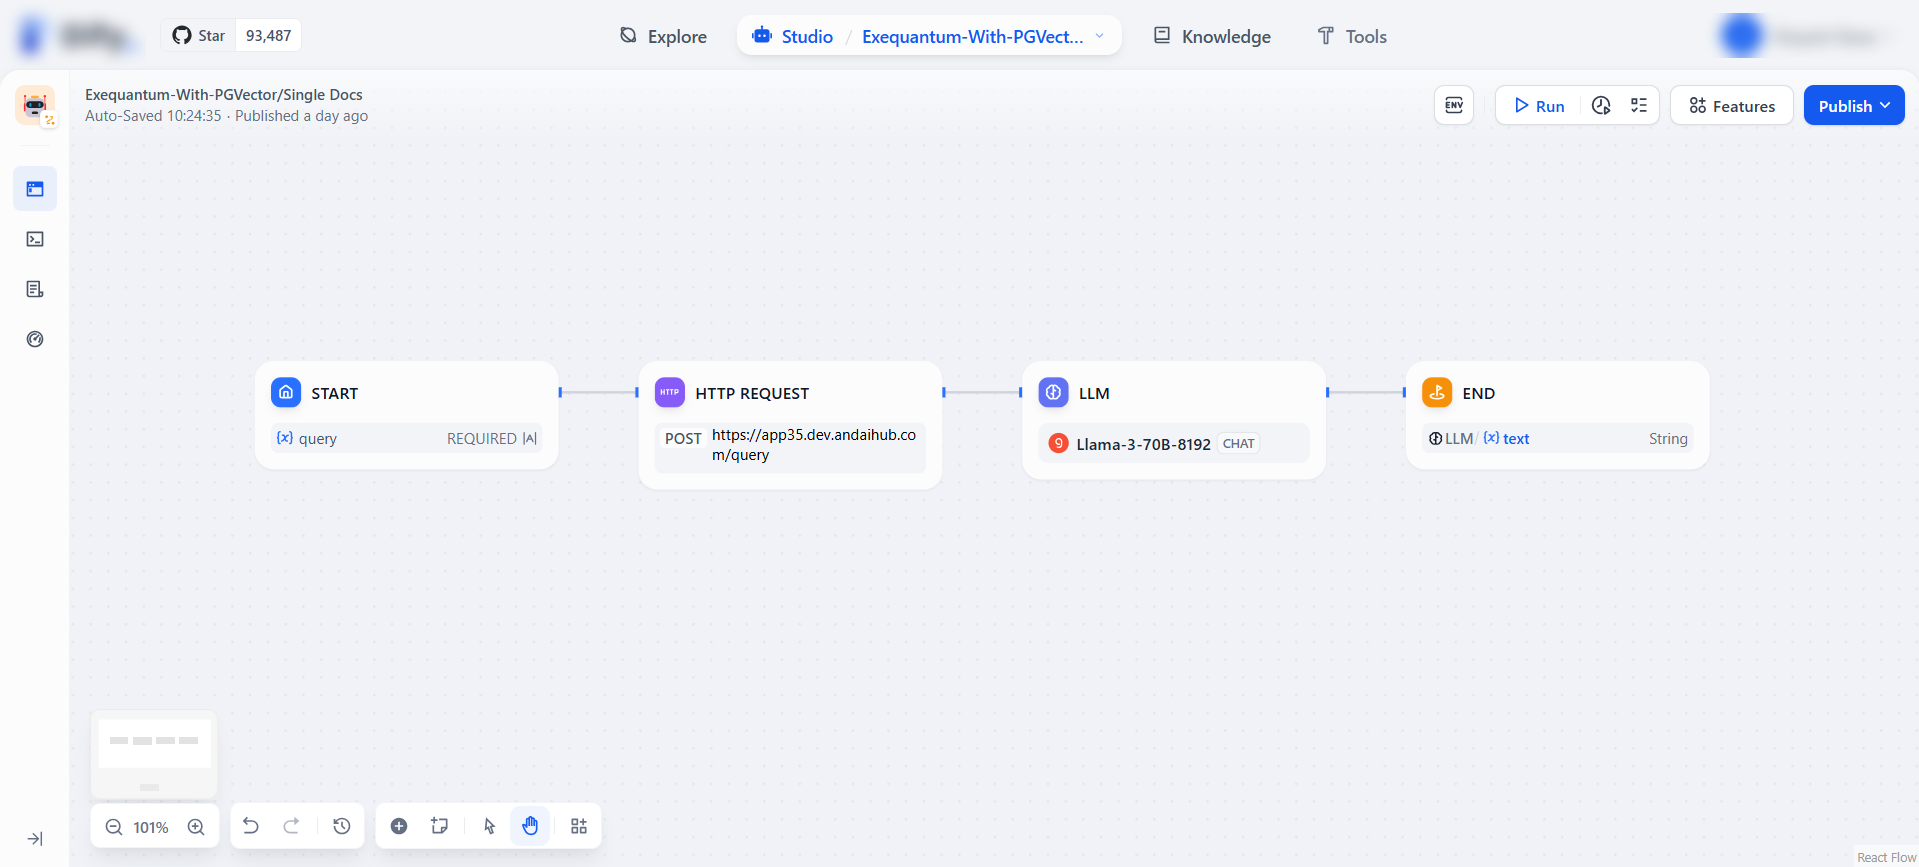
Task: Expand the left sidebar panel
Action: [x=35, y=839]
